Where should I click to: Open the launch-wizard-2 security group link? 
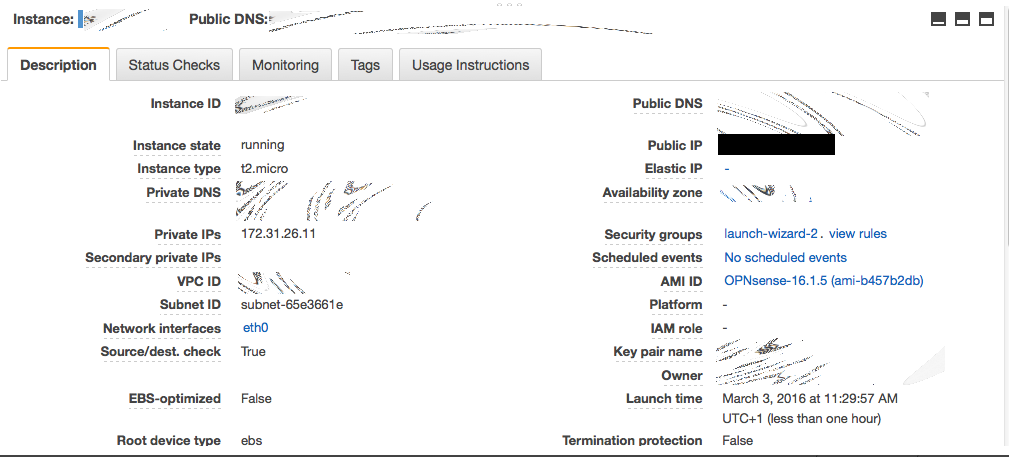[771, 234]
